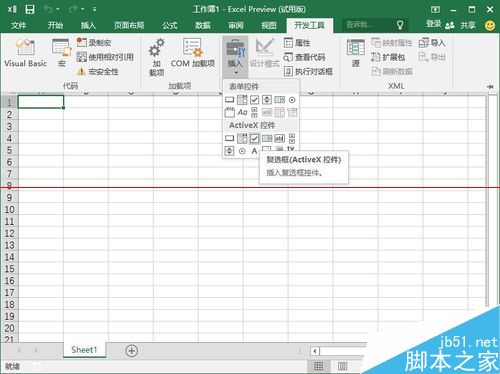Toggle 使用相对引用 relative references

tap(105, 57)
